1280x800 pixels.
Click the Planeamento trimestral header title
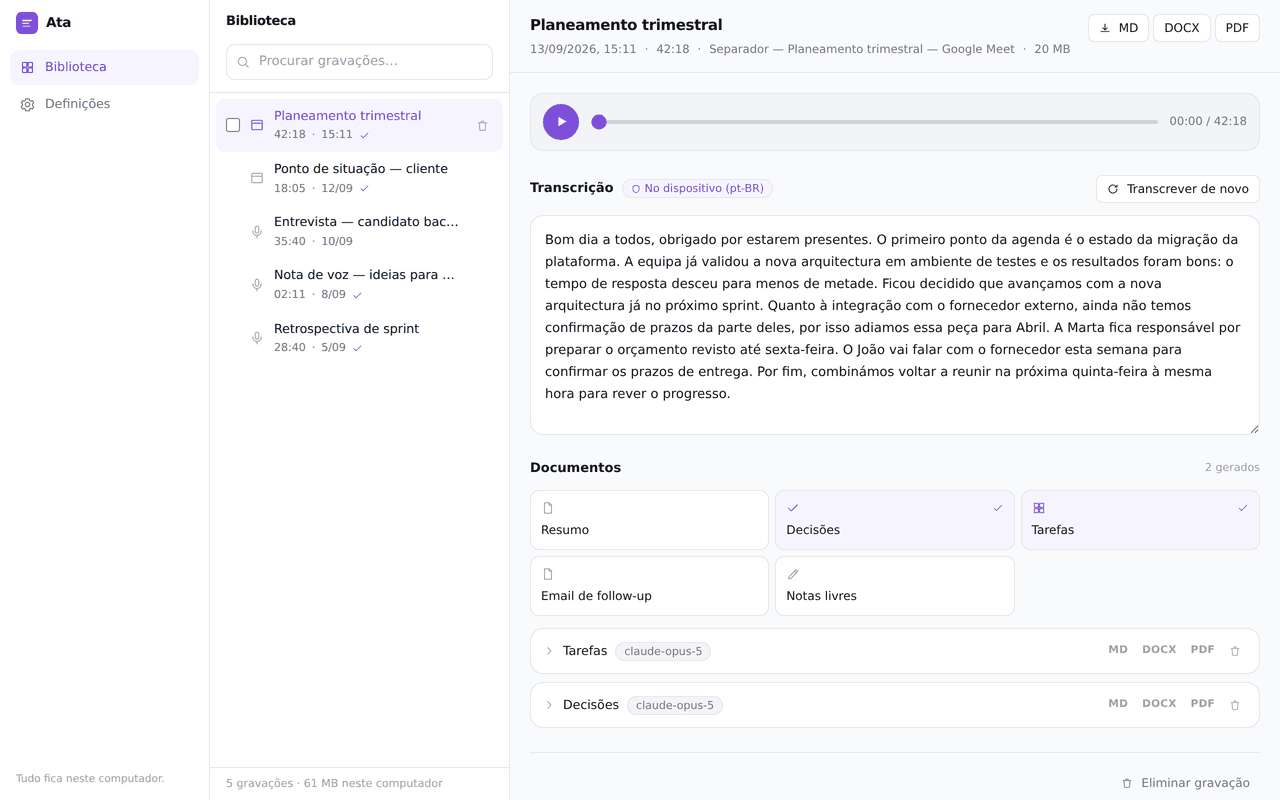[626, 25]
